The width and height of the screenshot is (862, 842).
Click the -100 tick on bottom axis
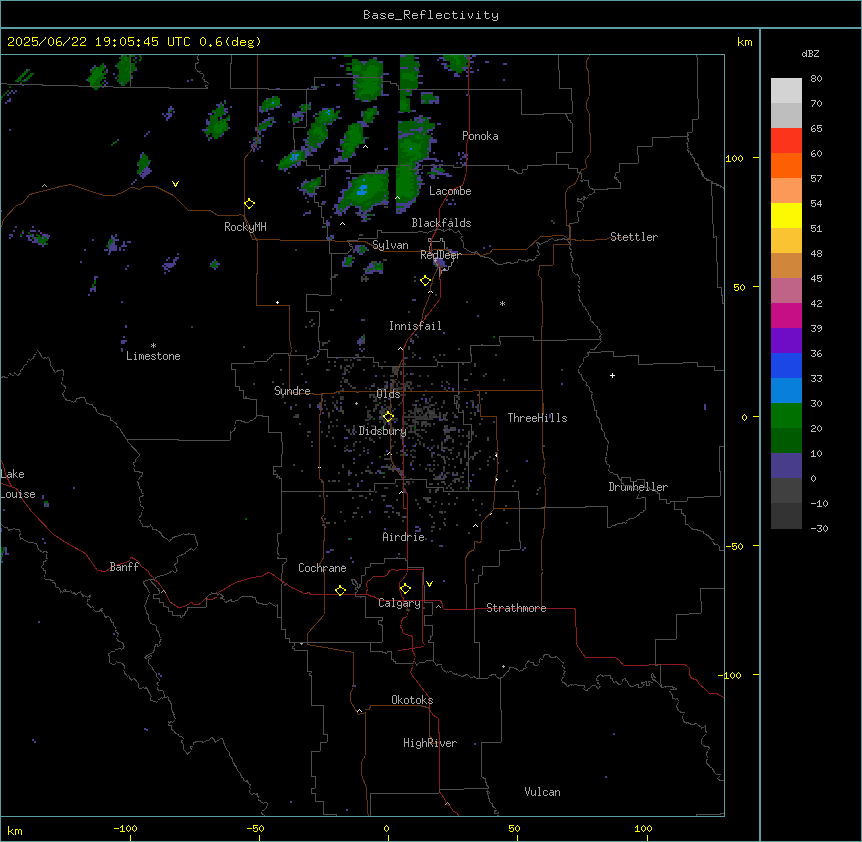[125, 828]
